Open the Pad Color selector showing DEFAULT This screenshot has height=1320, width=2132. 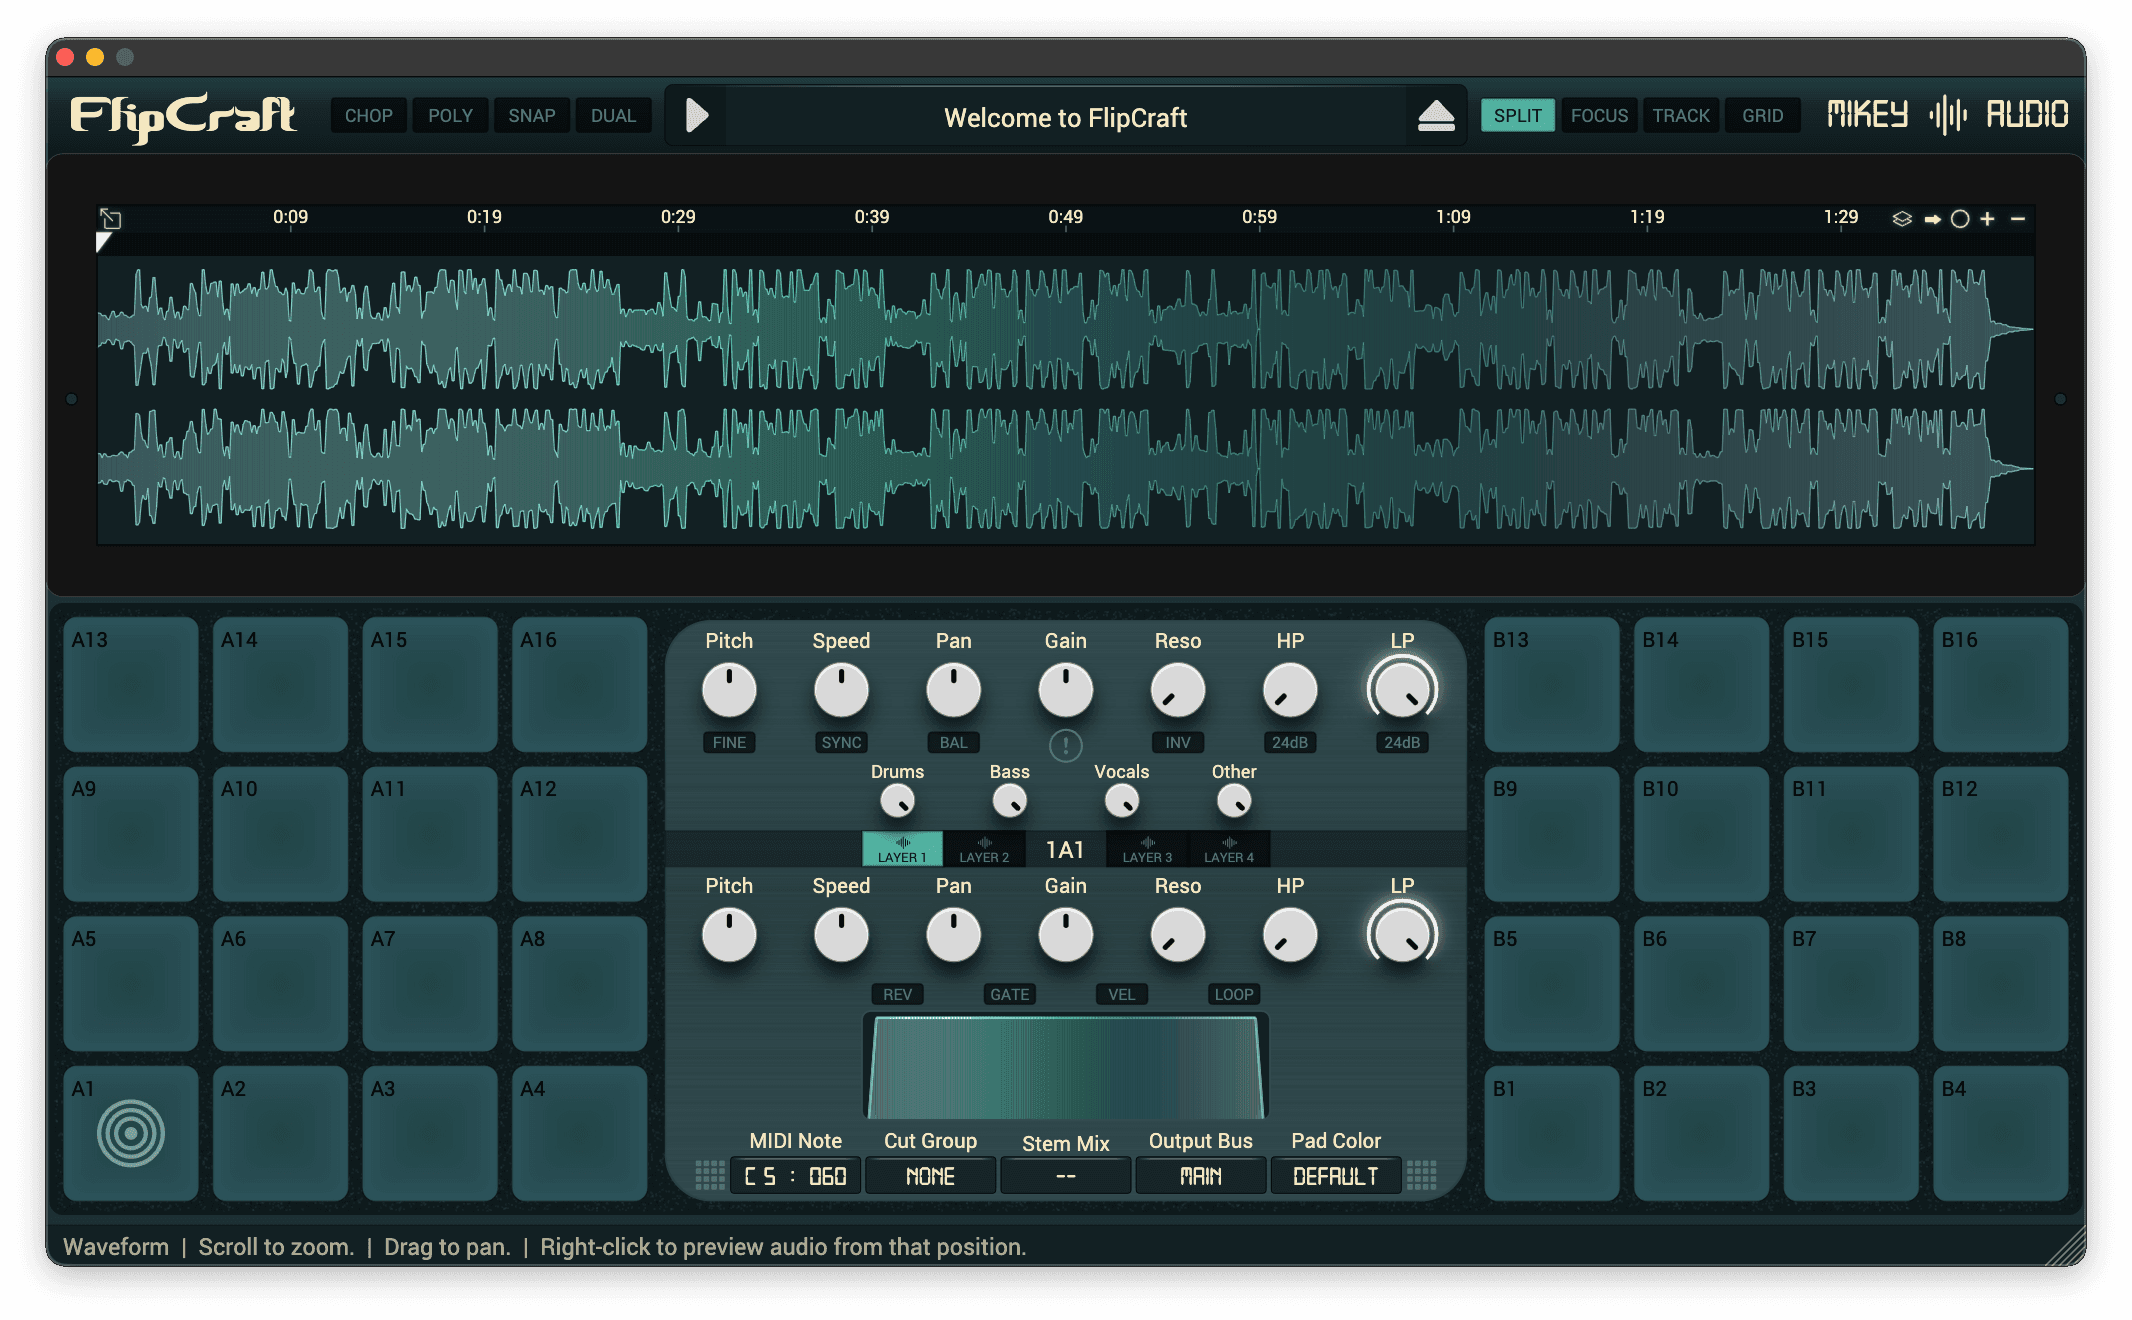point(1335,1176)
